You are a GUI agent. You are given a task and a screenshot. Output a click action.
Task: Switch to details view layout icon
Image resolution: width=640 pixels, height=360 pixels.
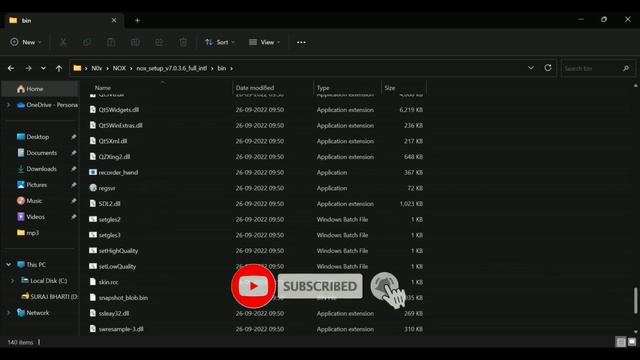coord(621,342)
